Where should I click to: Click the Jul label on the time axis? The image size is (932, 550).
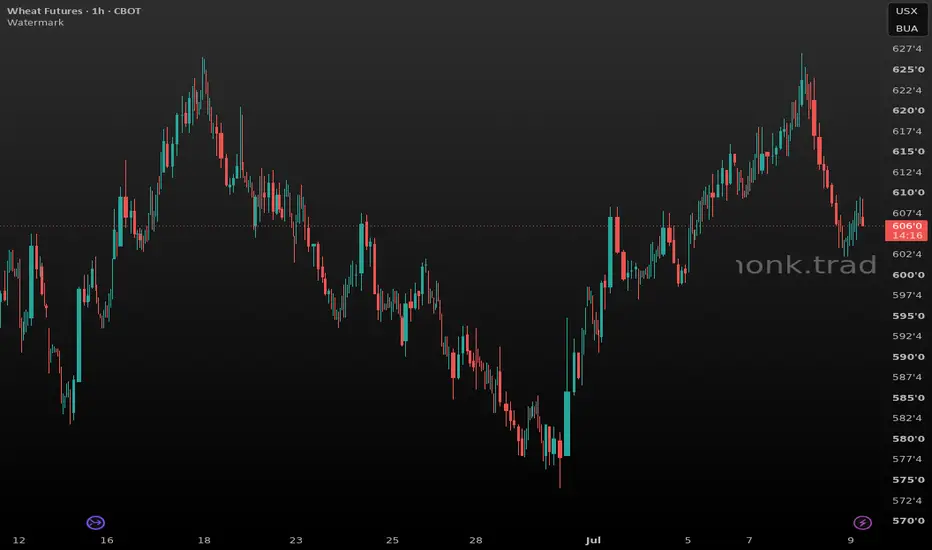tap(593, 540)
